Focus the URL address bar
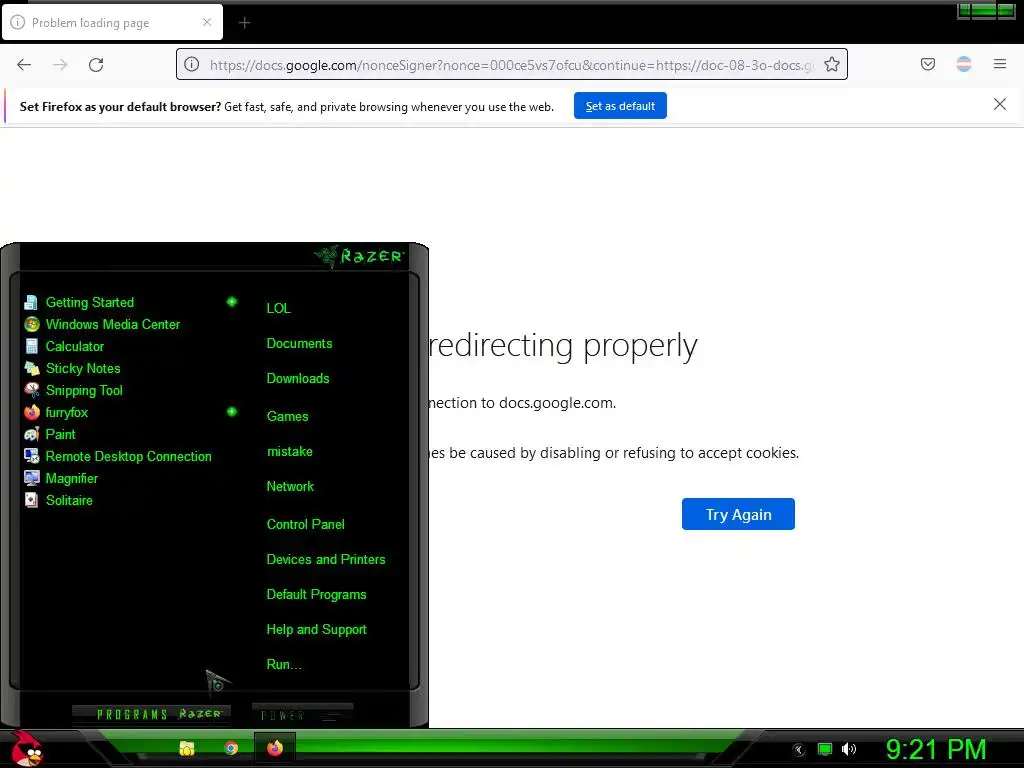 point(511,64)
